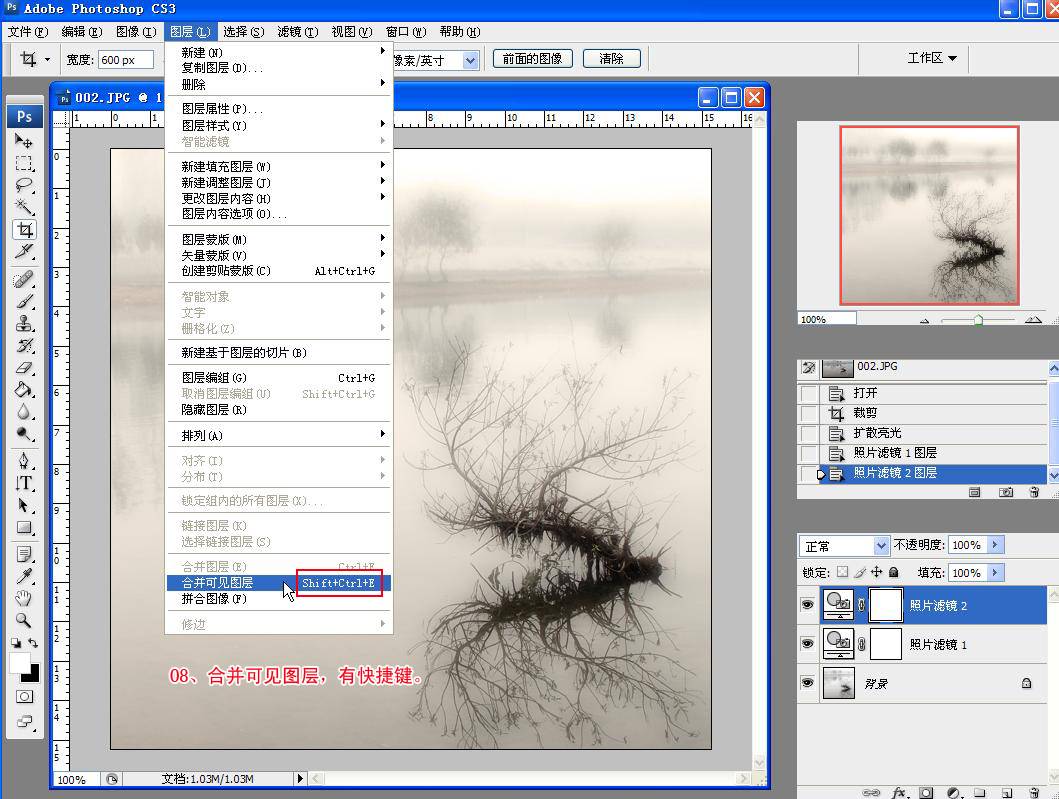Open the 滤镜 menu
Viewport: 1059px width, 799px height.
(297, 32)
